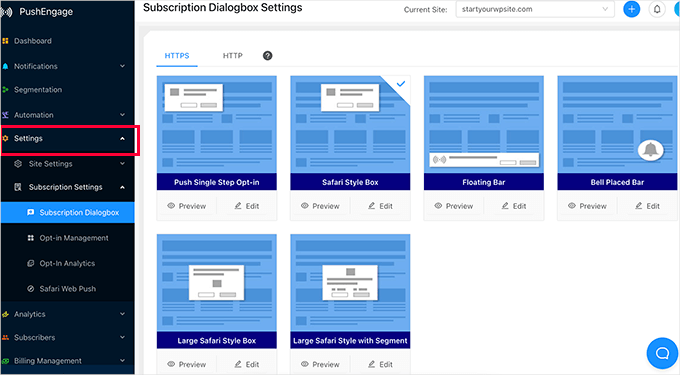Image resolution: width=680 pixels, height=375 pixels.
Task: Switch to the HTTPS tab
Action: [x=177, y=56]
